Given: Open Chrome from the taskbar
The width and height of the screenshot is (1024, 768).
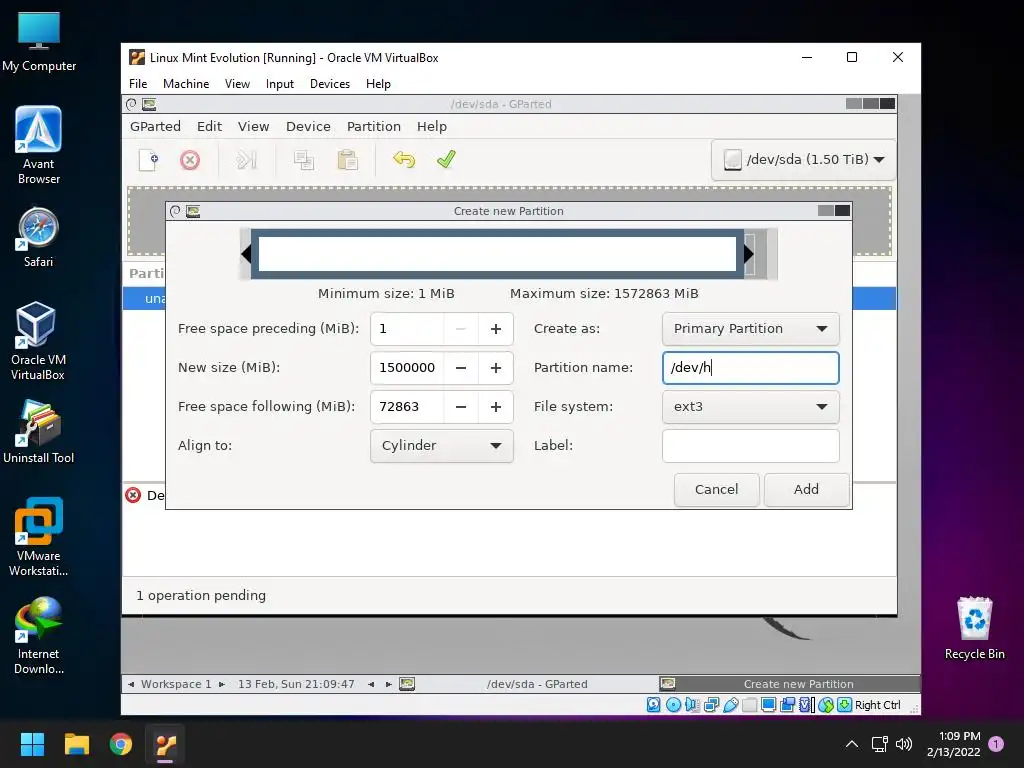Looking at the screenshot, I should coord(121,744).
